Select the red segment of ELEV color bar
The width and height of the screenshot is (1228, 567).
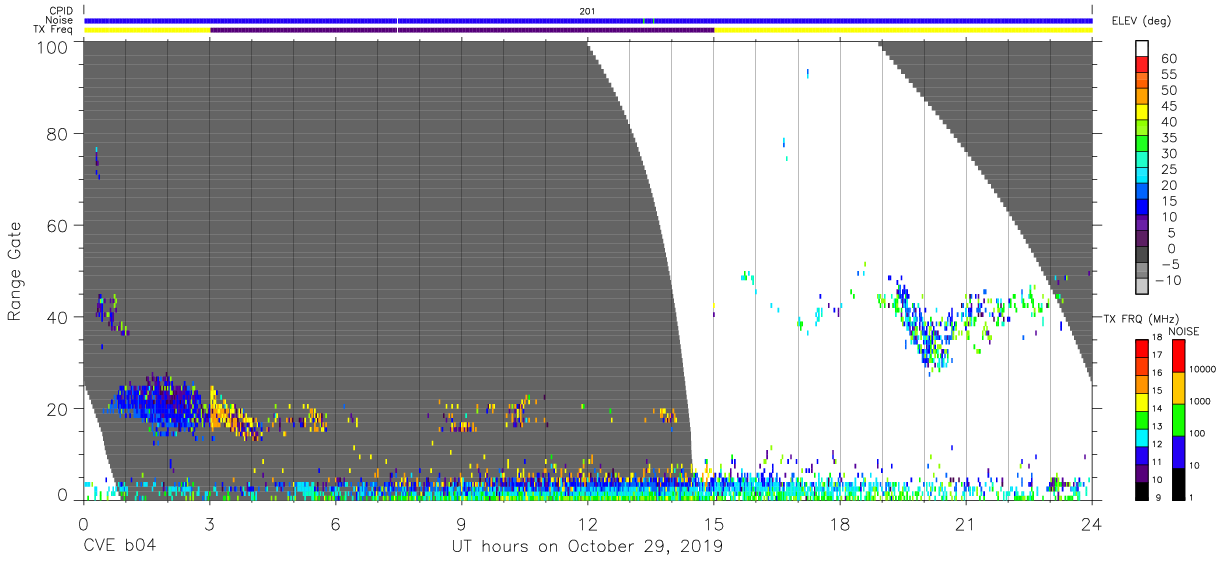coord(1142,65)
